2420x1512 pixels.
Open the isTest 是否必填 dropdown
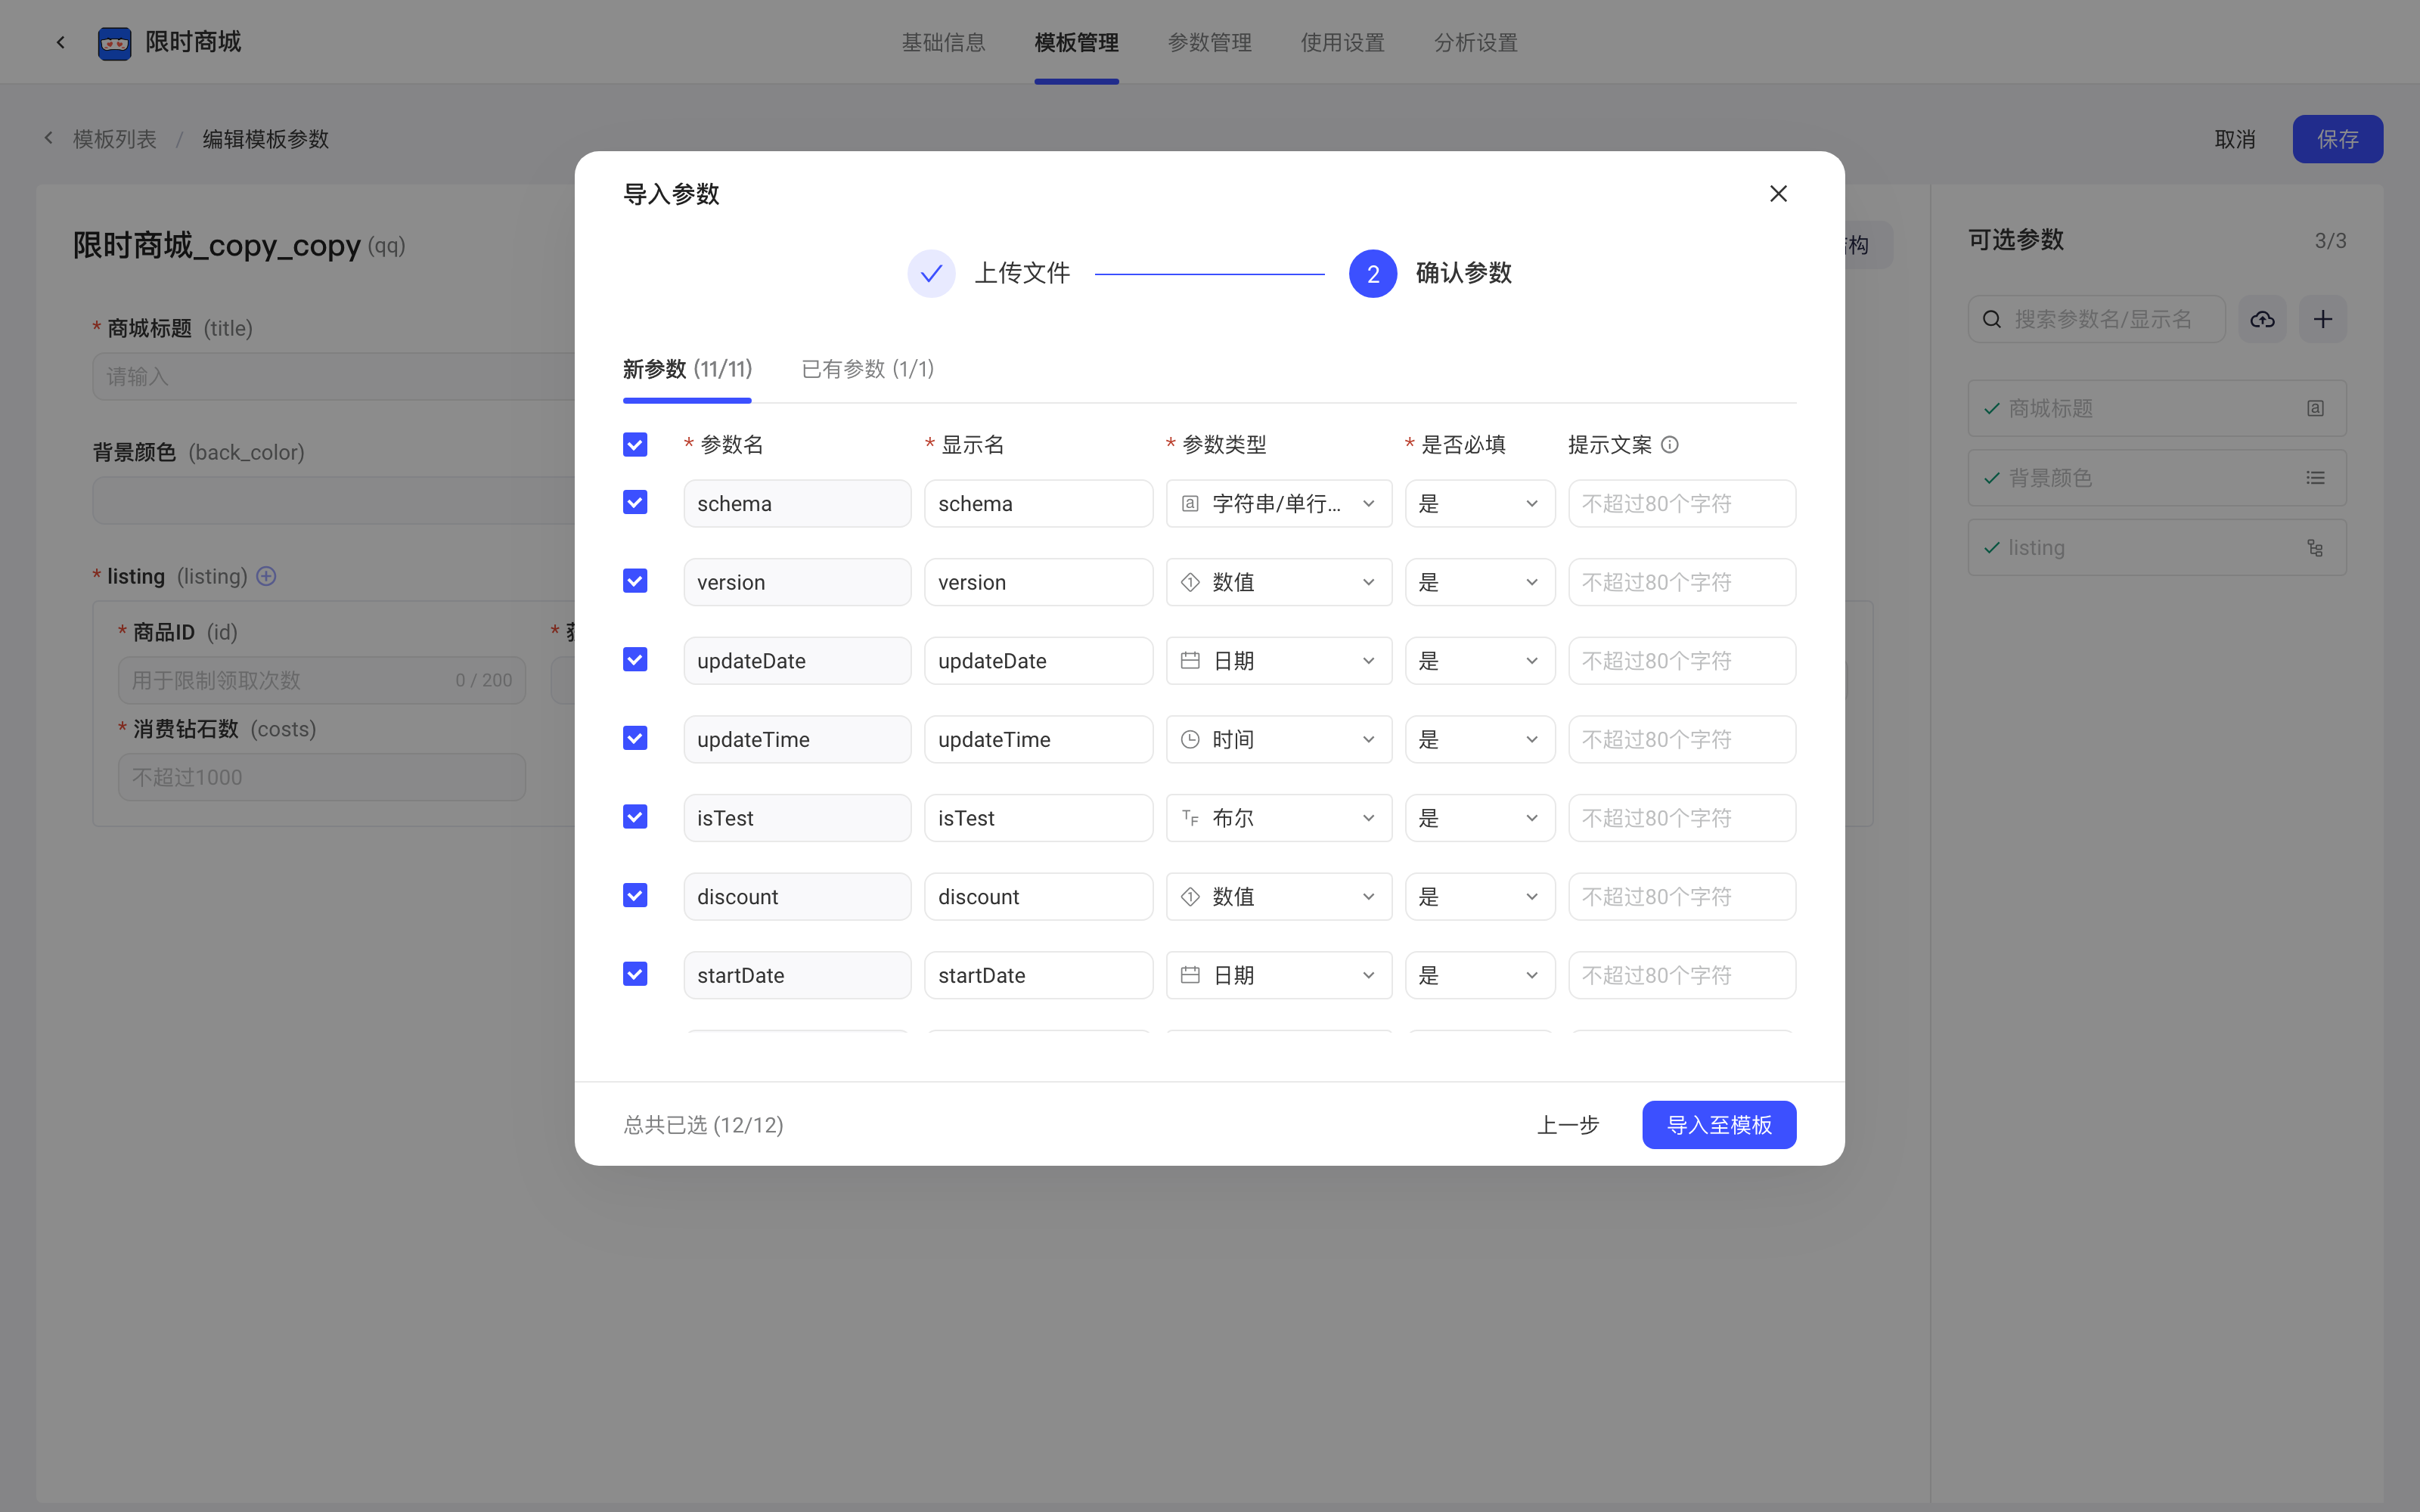pyautogui.click(x=1480, y=818)
